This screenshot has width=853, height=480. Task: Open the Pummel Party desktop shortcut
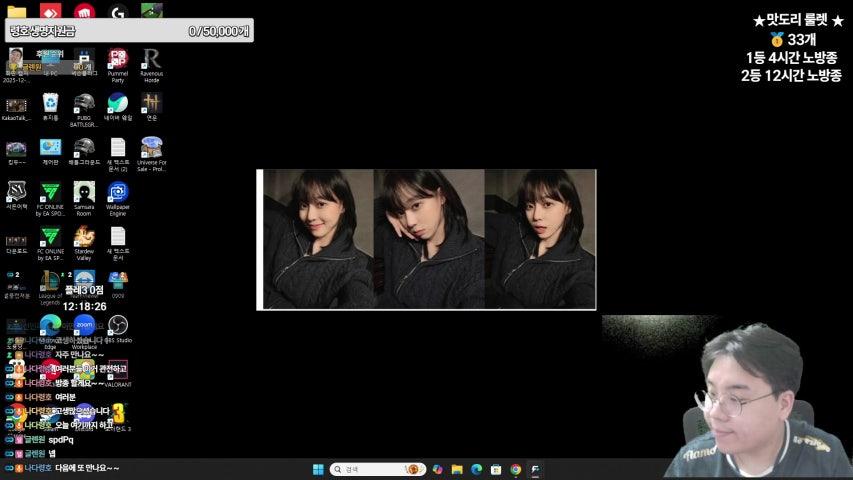point(118,59)
